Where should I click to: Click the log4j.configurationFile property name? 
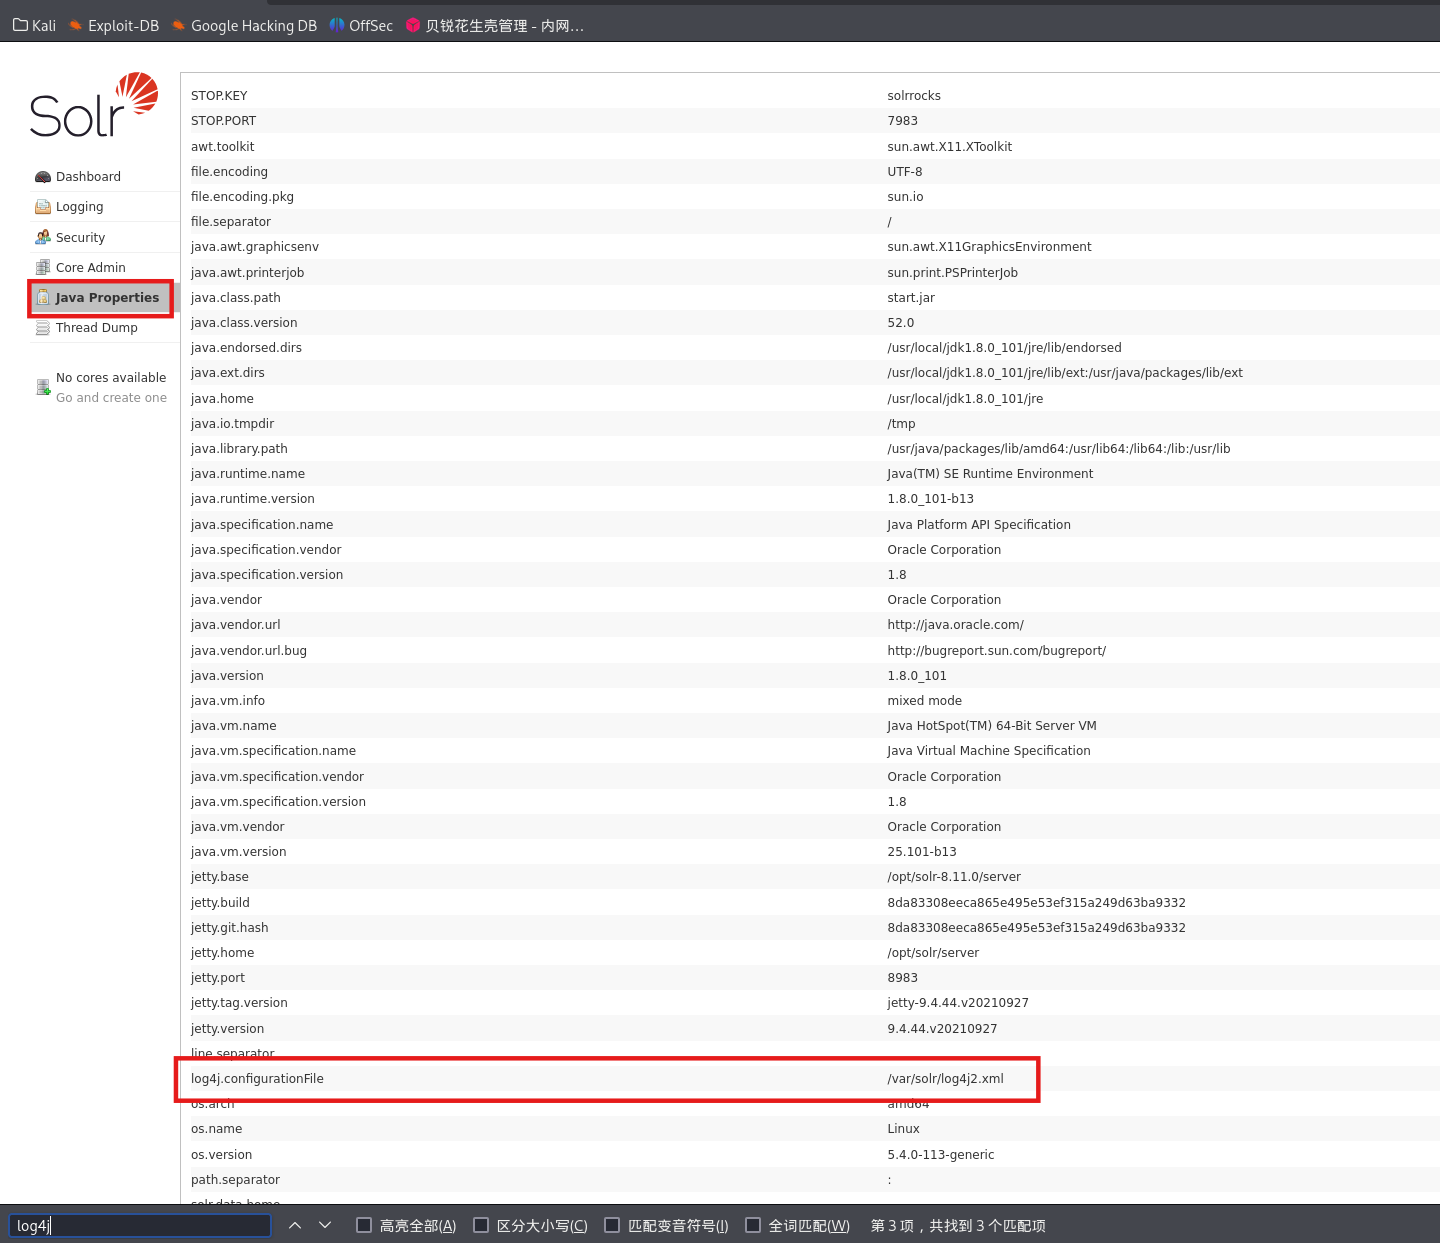[x=257, y=1078]
